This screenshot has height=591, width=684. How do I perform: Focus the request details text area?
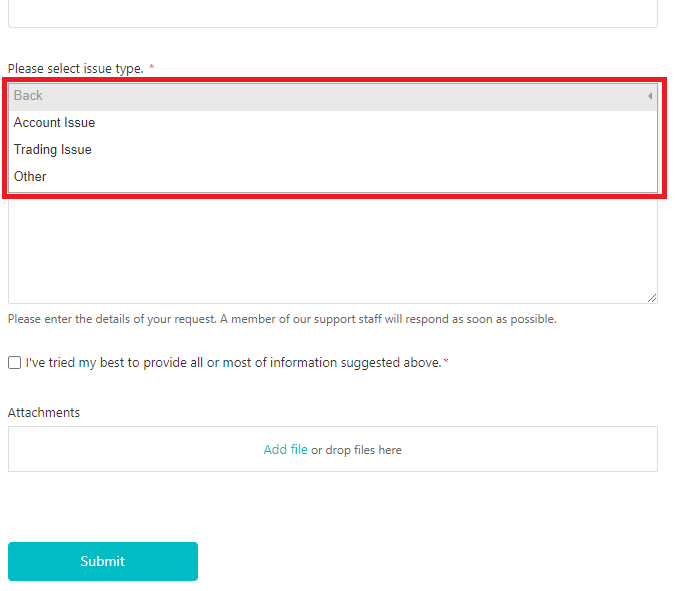pos(332,250)
